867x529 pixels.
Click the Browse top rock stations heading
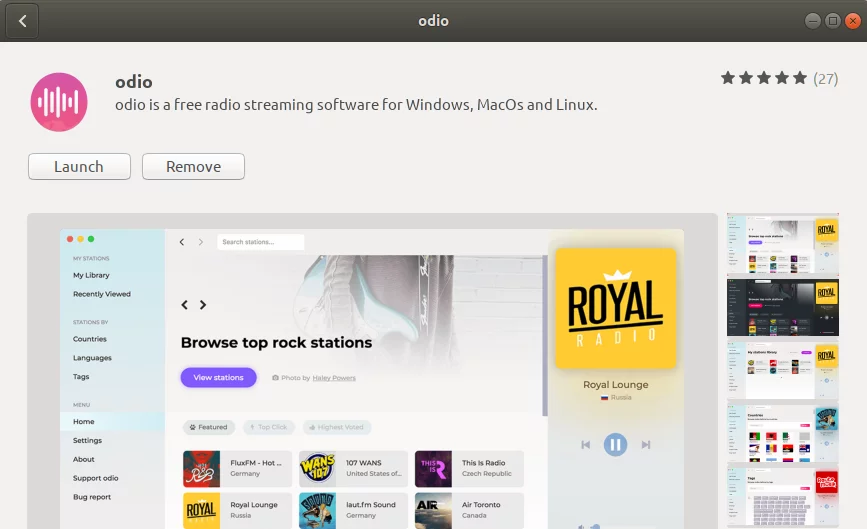(x=276, y=343)
